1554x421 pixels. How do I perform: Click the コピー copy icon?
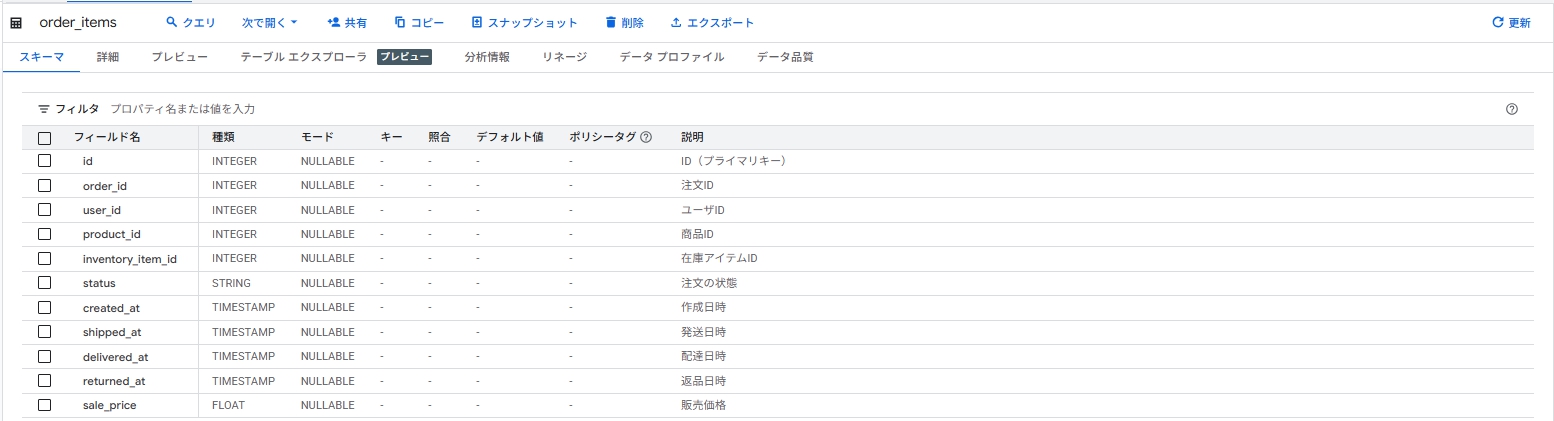(400, 22)
